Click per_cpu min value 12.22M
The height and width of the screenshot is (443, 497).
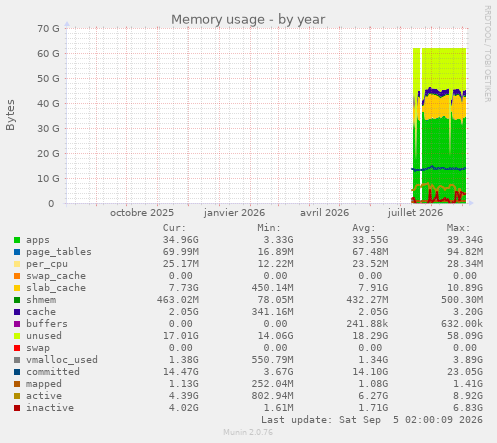tap(275, 264)
